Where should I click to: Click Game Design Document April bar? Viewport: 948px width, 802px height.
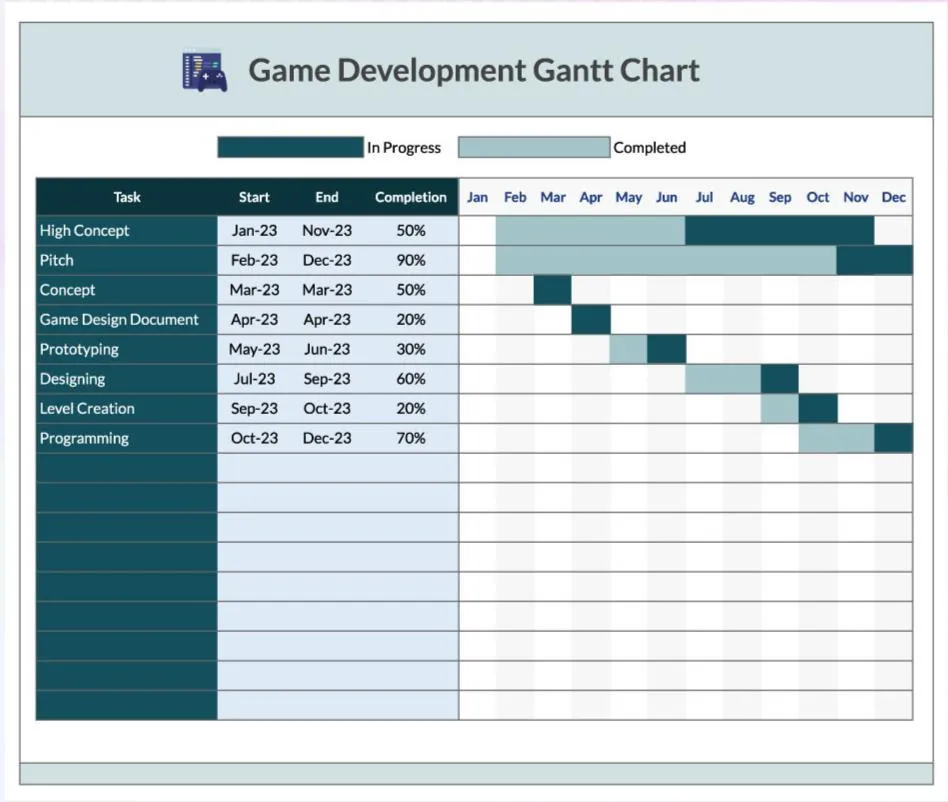[x=591, y=319]
